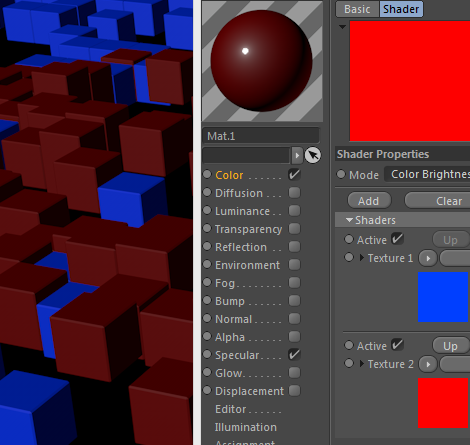
Task: Toggle Active checkbox above Texture 2
Action: (x=397, y=345)
